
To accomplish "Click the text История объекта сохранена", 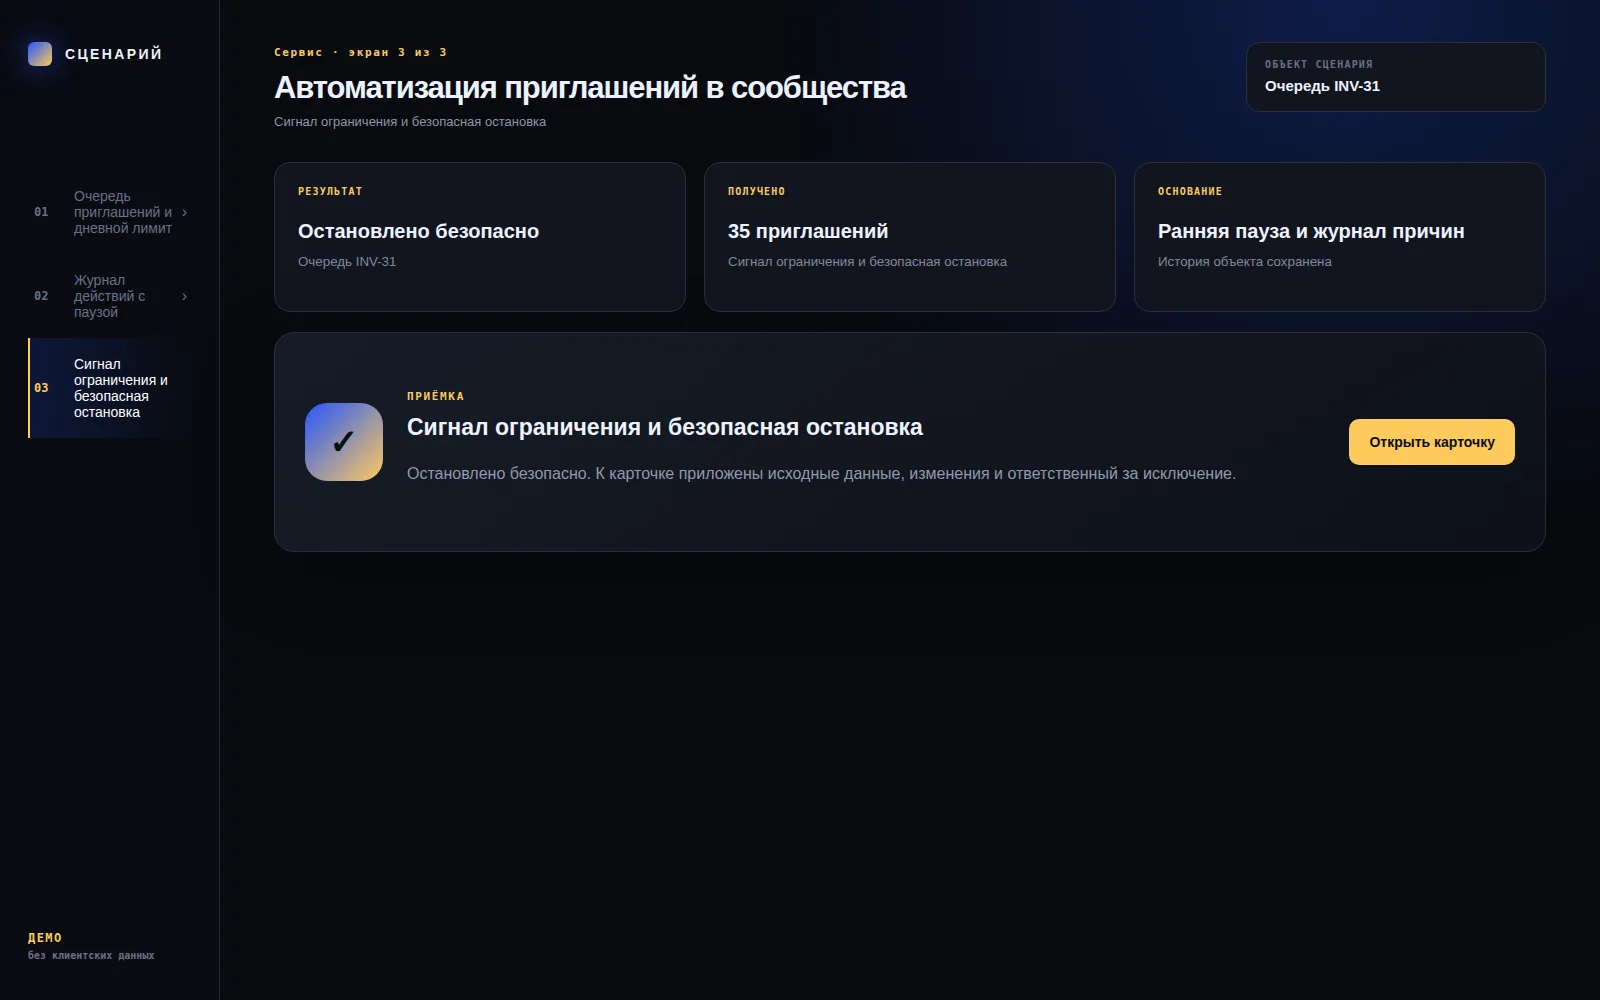I will point(1245,262).
